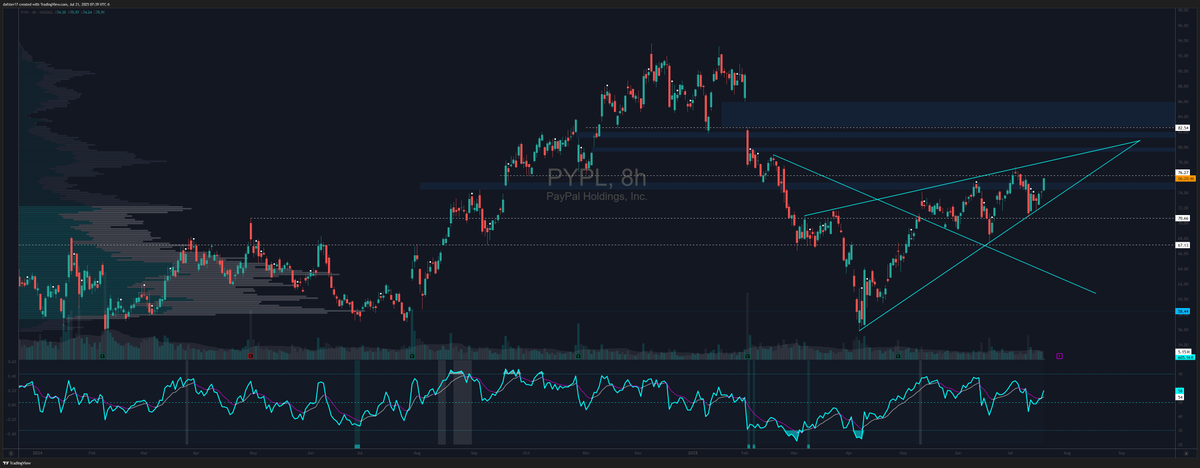
Task: Select the 67.13 price level label
Action: 1183,245
